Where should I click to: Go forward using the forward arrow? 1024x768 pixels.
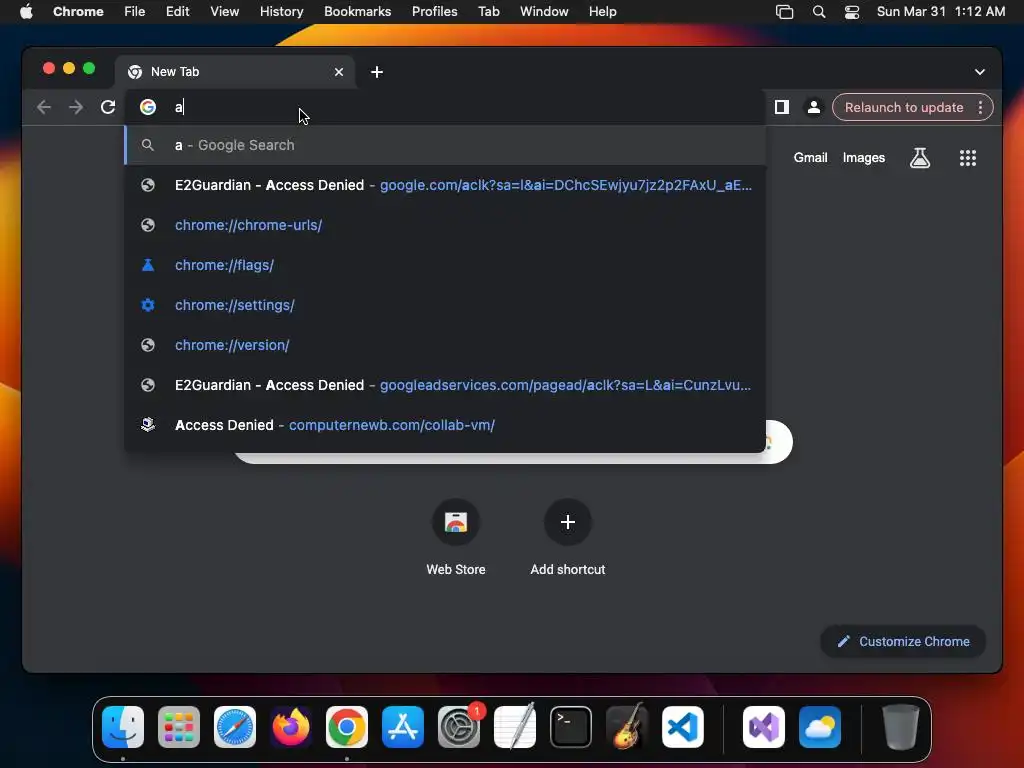(x=76, y=107)
